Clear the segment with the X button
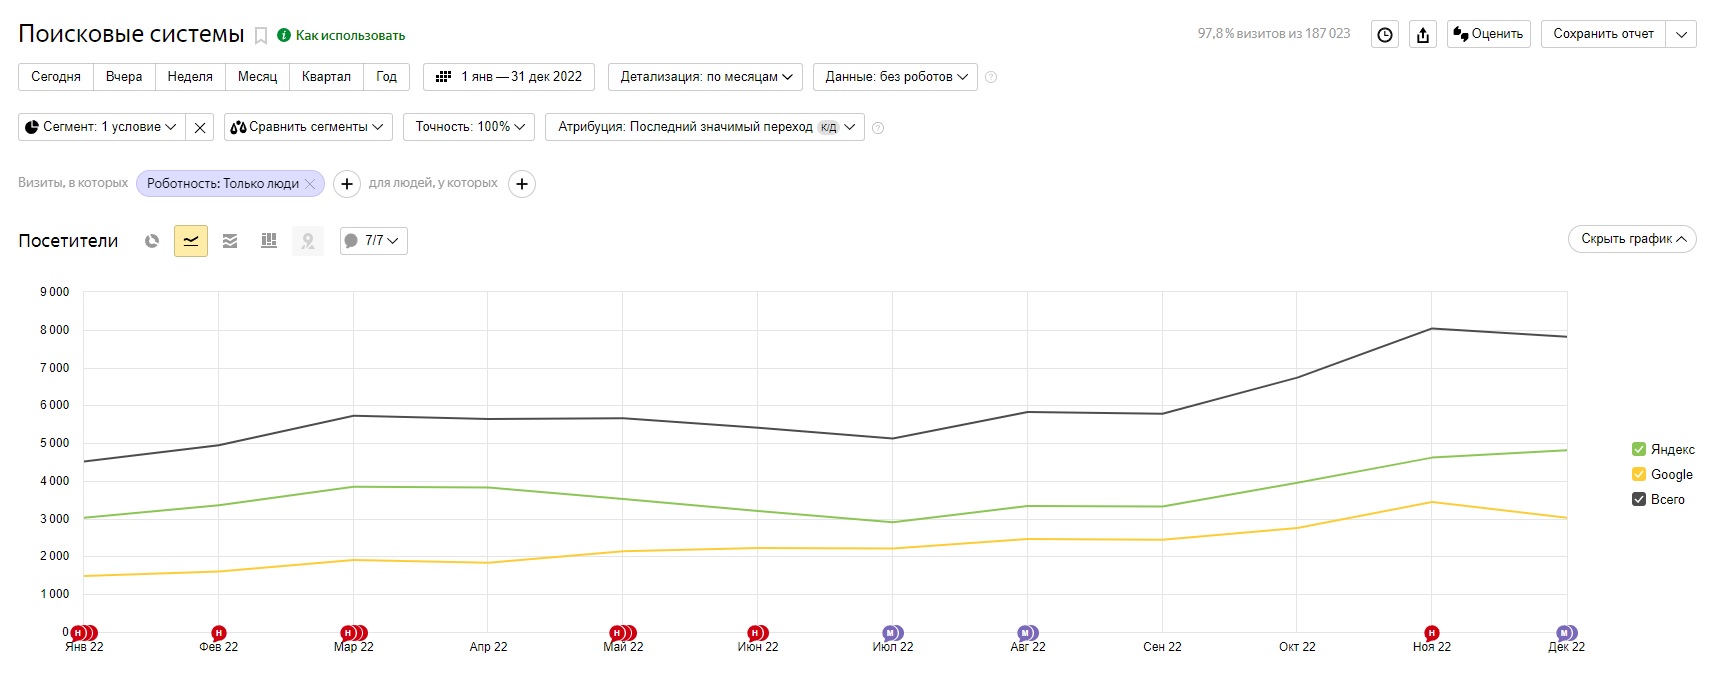1713x684 pixels. point(200,127)
